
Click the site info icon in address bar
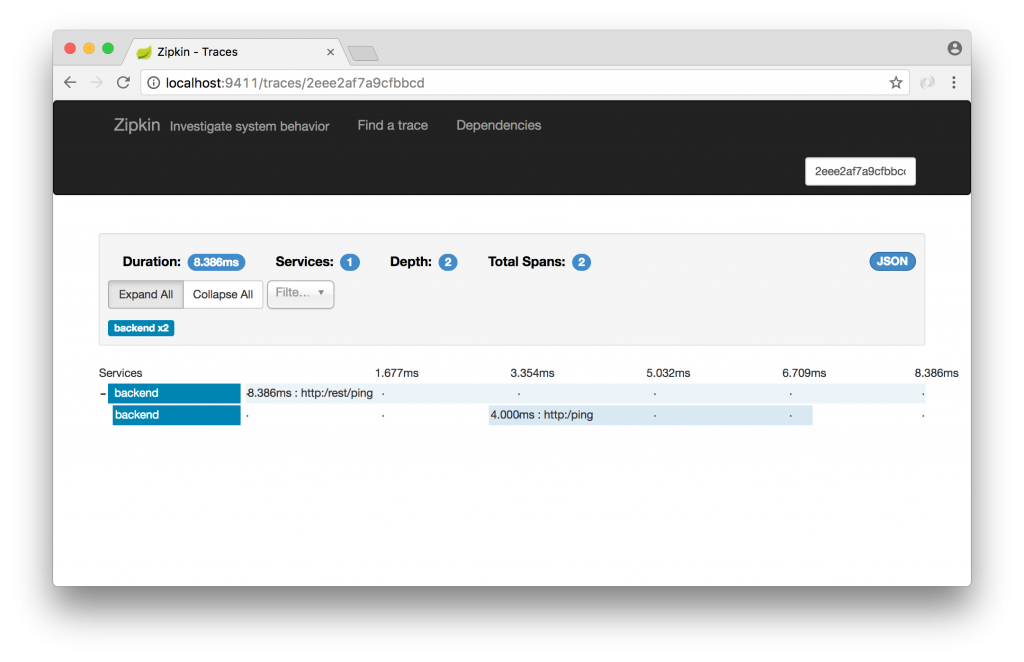[x=153, y=83]
